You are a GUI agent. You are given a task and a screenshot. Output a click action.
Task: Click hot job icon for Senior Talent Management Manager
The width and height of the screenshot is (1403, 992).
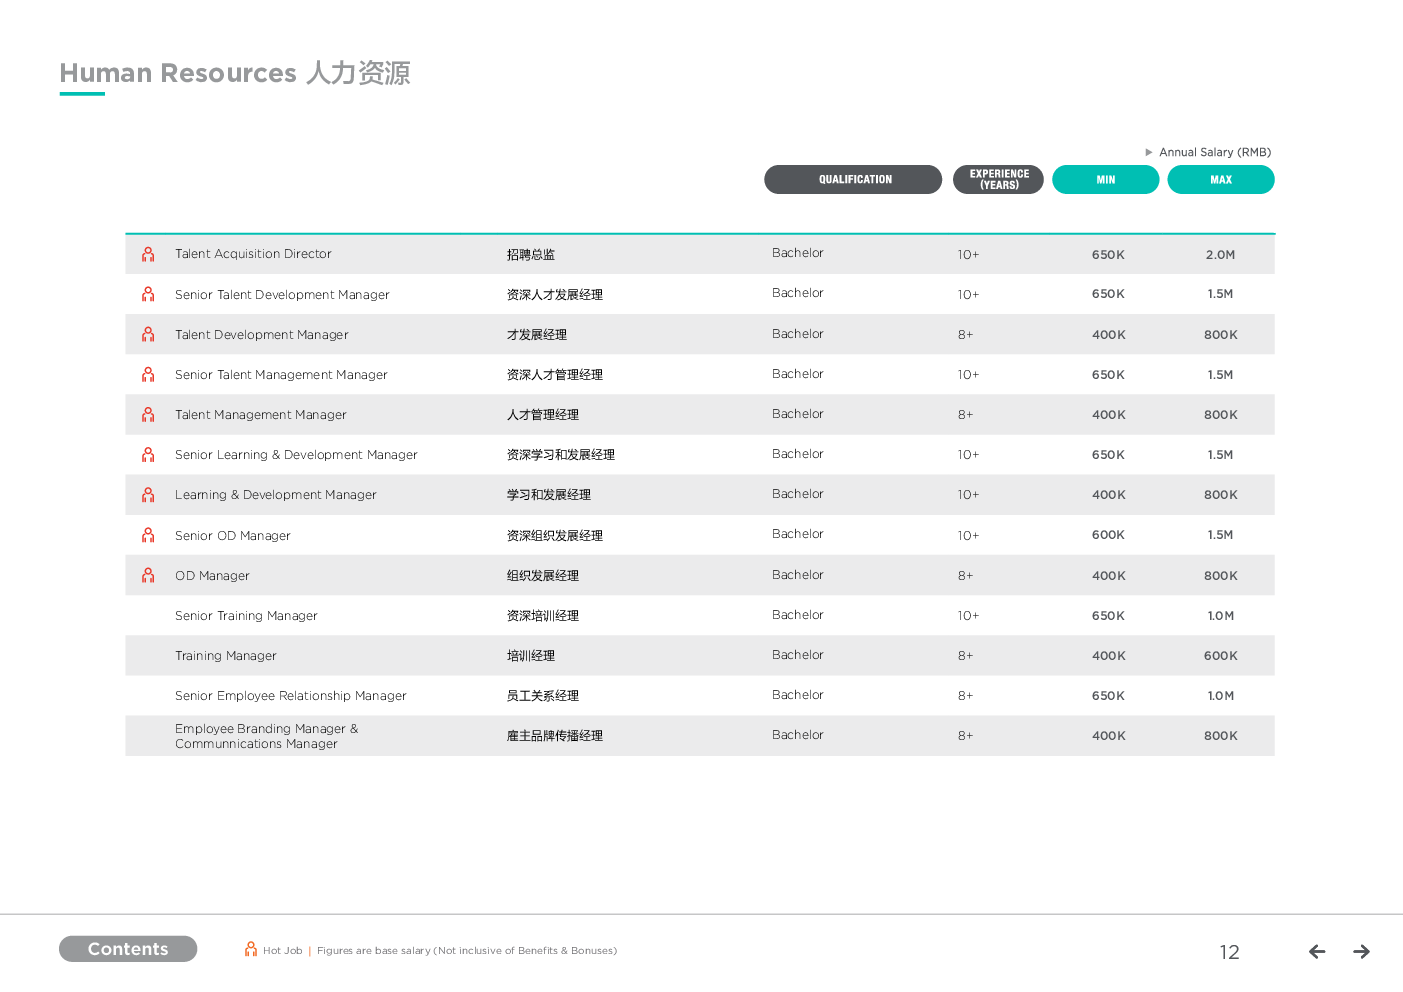[x=148, y=374]
